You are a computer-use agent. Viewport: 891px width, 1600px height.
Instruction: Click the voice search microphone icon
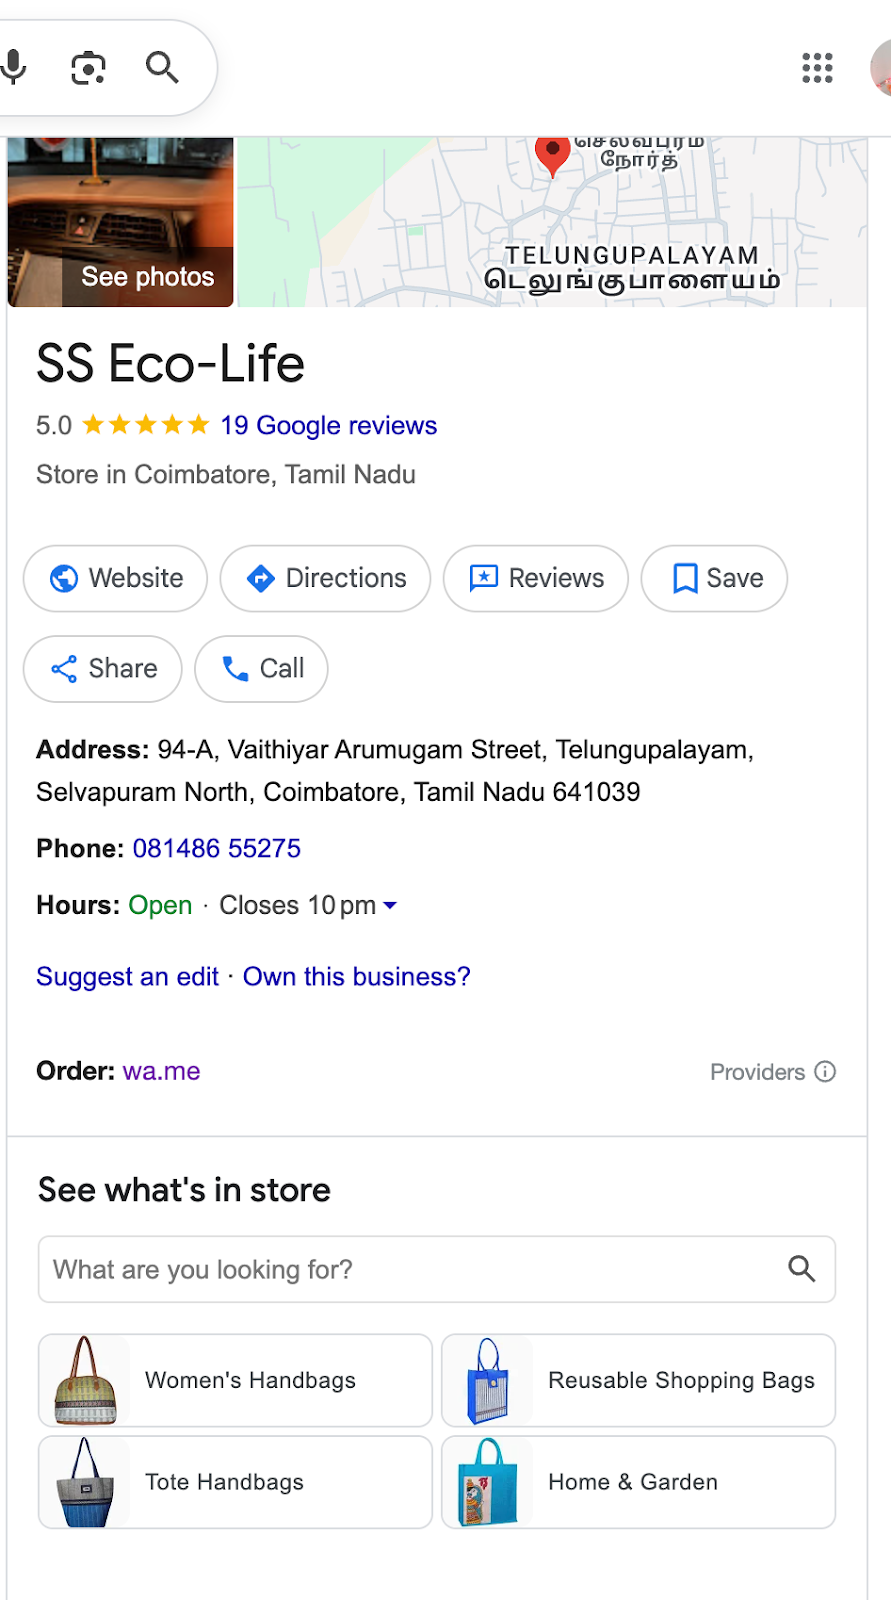pos(14,67)
